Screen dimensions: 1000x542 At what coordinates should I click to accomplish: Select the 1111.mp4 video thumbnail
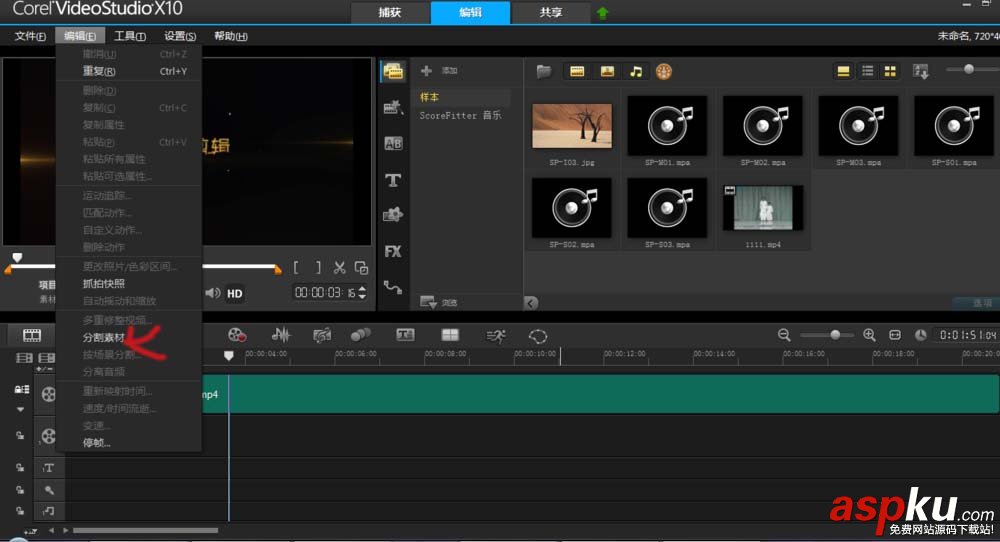pos(762,207)
